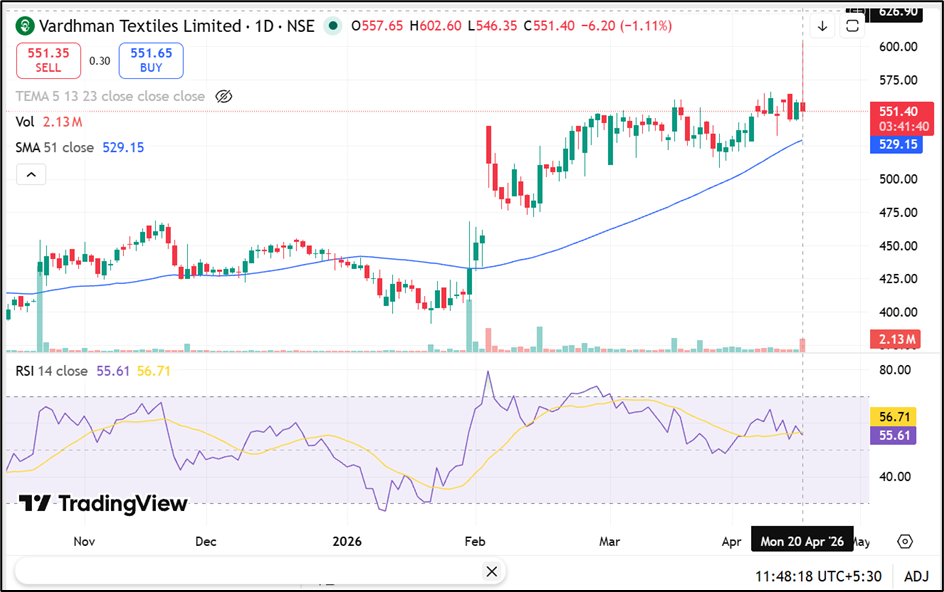Click the fullscreen frame icon at top right

pyautogui.click(x=853, y=26)
